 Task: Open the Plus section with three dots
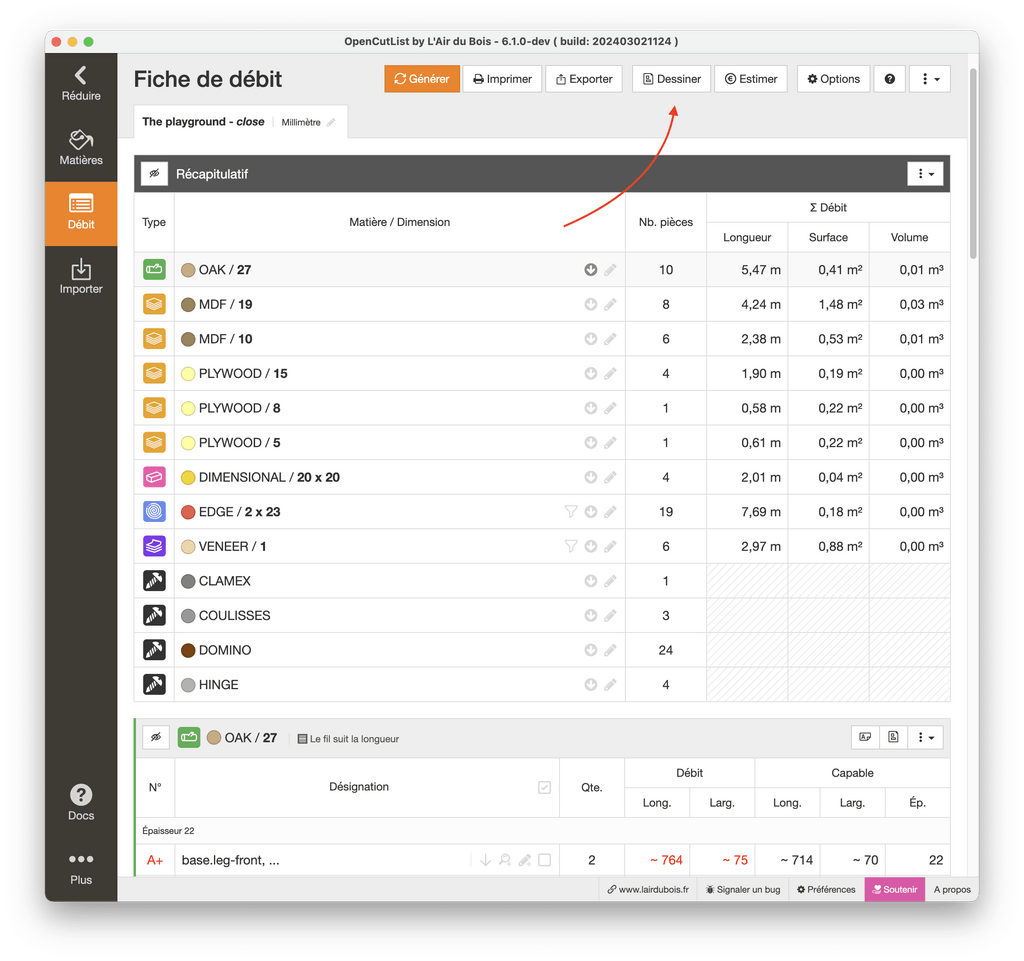(81, 868)
